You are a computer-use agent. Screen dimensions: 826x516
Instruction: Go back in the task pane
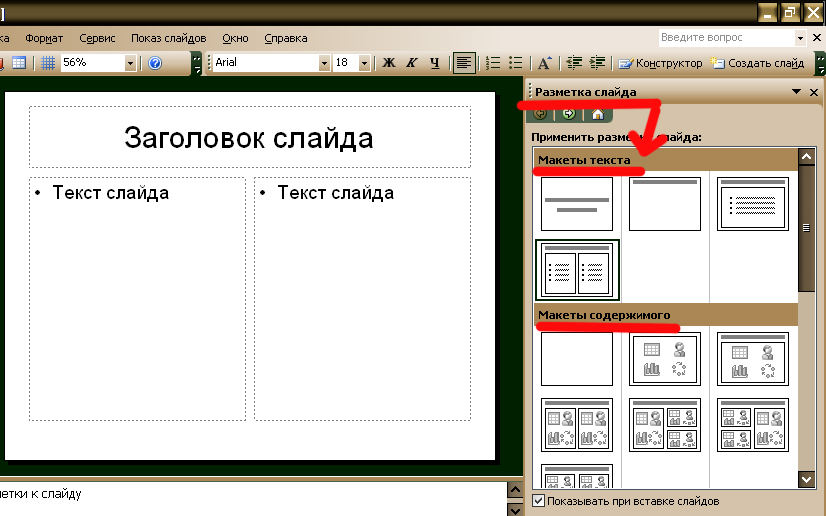point(540,114)
